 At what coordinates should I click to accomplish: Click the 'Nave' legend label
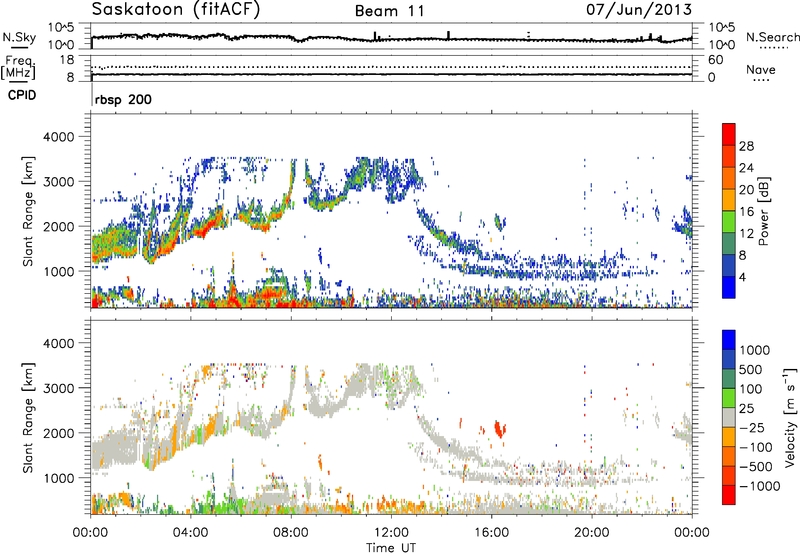(761, 70)
